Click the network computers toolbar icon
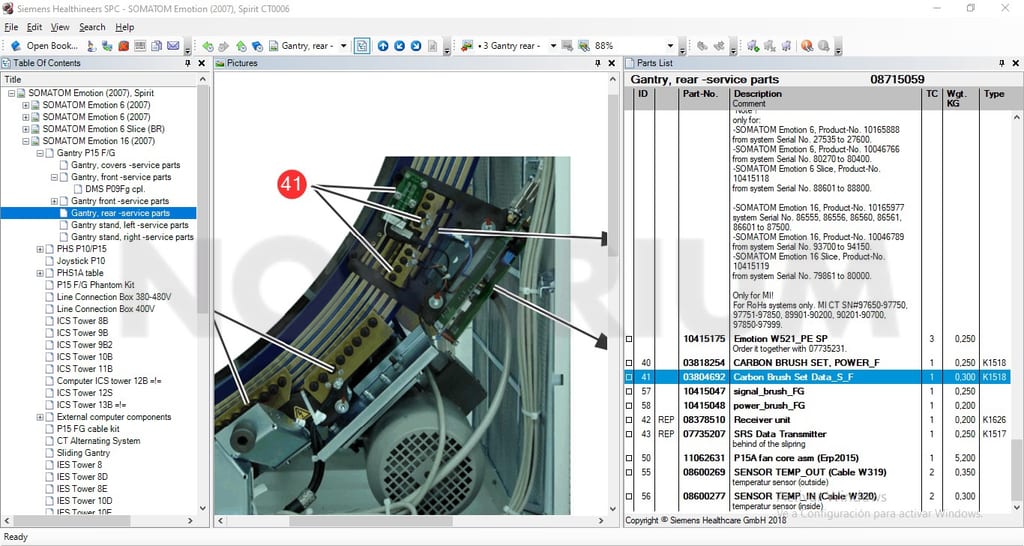This screenshot has height=546, width=1024. (x=107, y=46)
